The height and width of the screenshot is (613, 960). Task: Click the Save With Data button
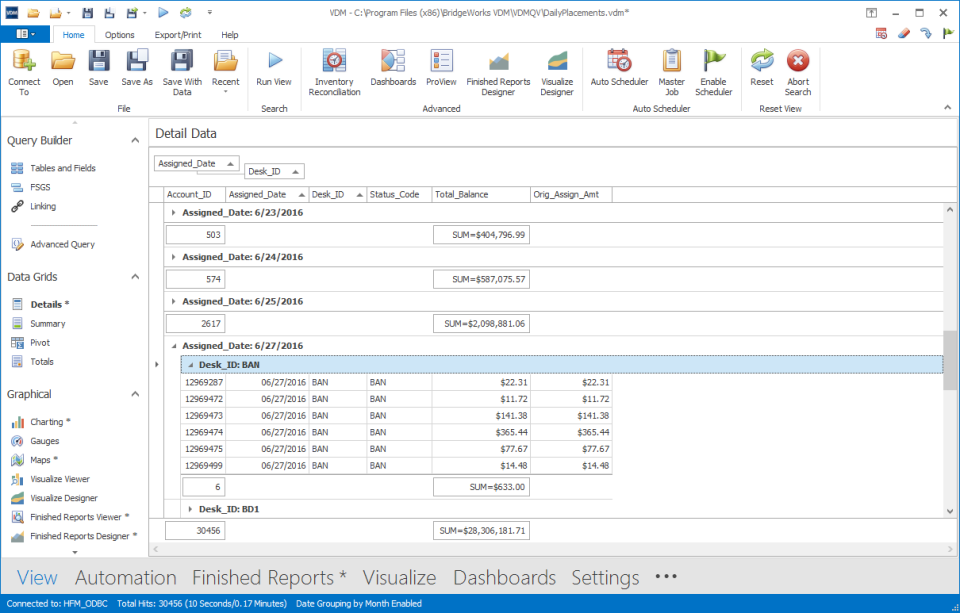click(x=181, y=70)
